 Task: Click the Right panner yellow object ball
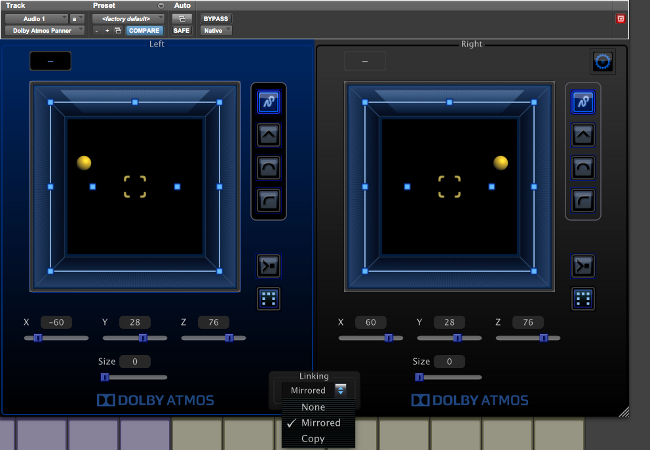click(x=501, y=163)
